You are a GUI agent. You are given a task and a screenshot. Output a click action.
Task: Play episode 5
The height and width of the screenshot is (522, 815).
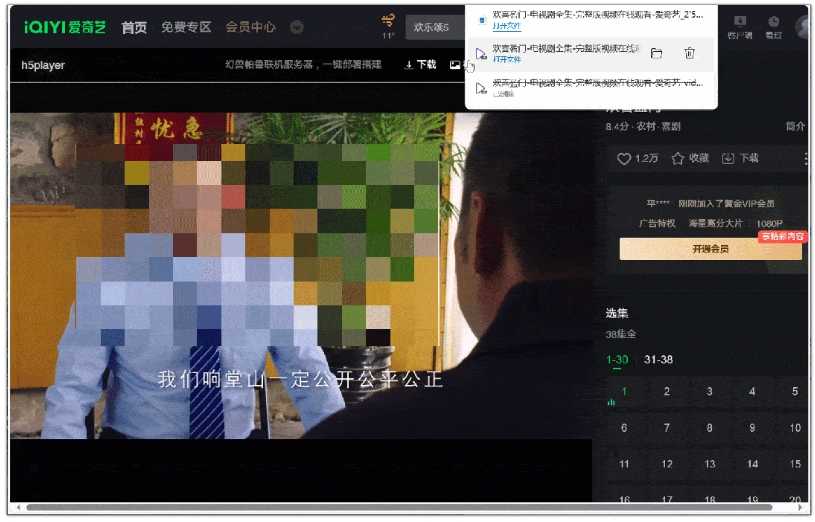(x=795, y=392)
